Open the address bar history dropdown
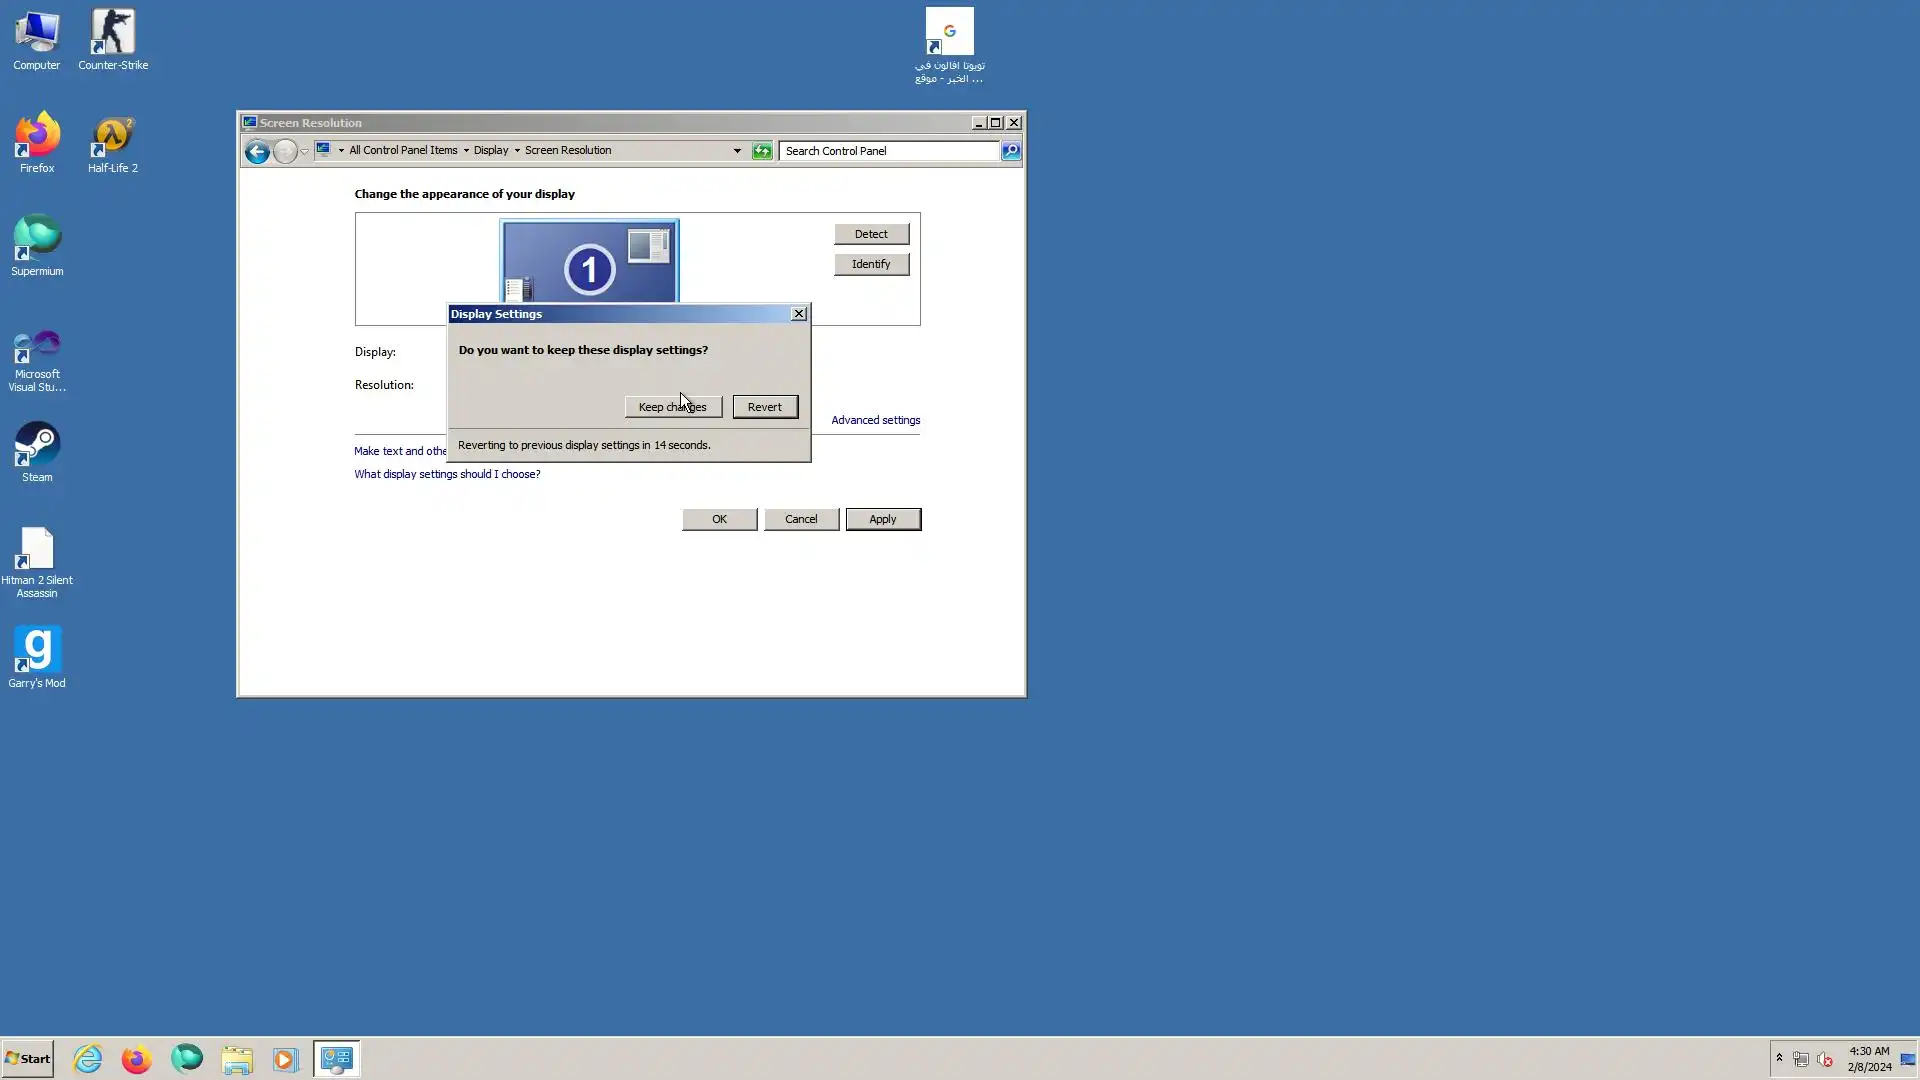Image resolution: width=1920 pixels, height=1080 pixels. tap(737, 151)
